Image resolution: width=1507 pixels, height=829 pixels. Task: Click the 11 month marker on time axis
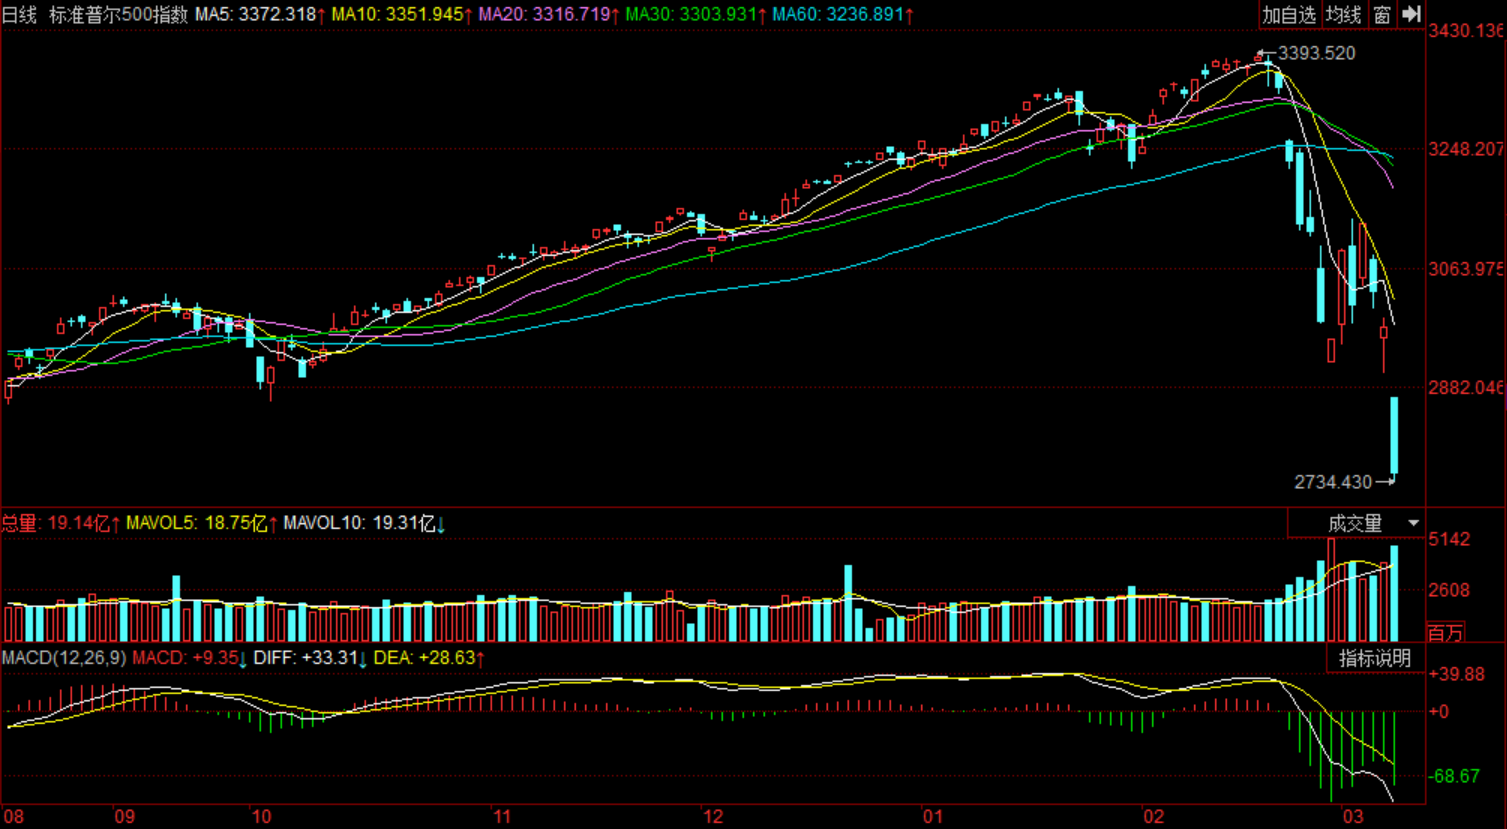click(503, 817)
